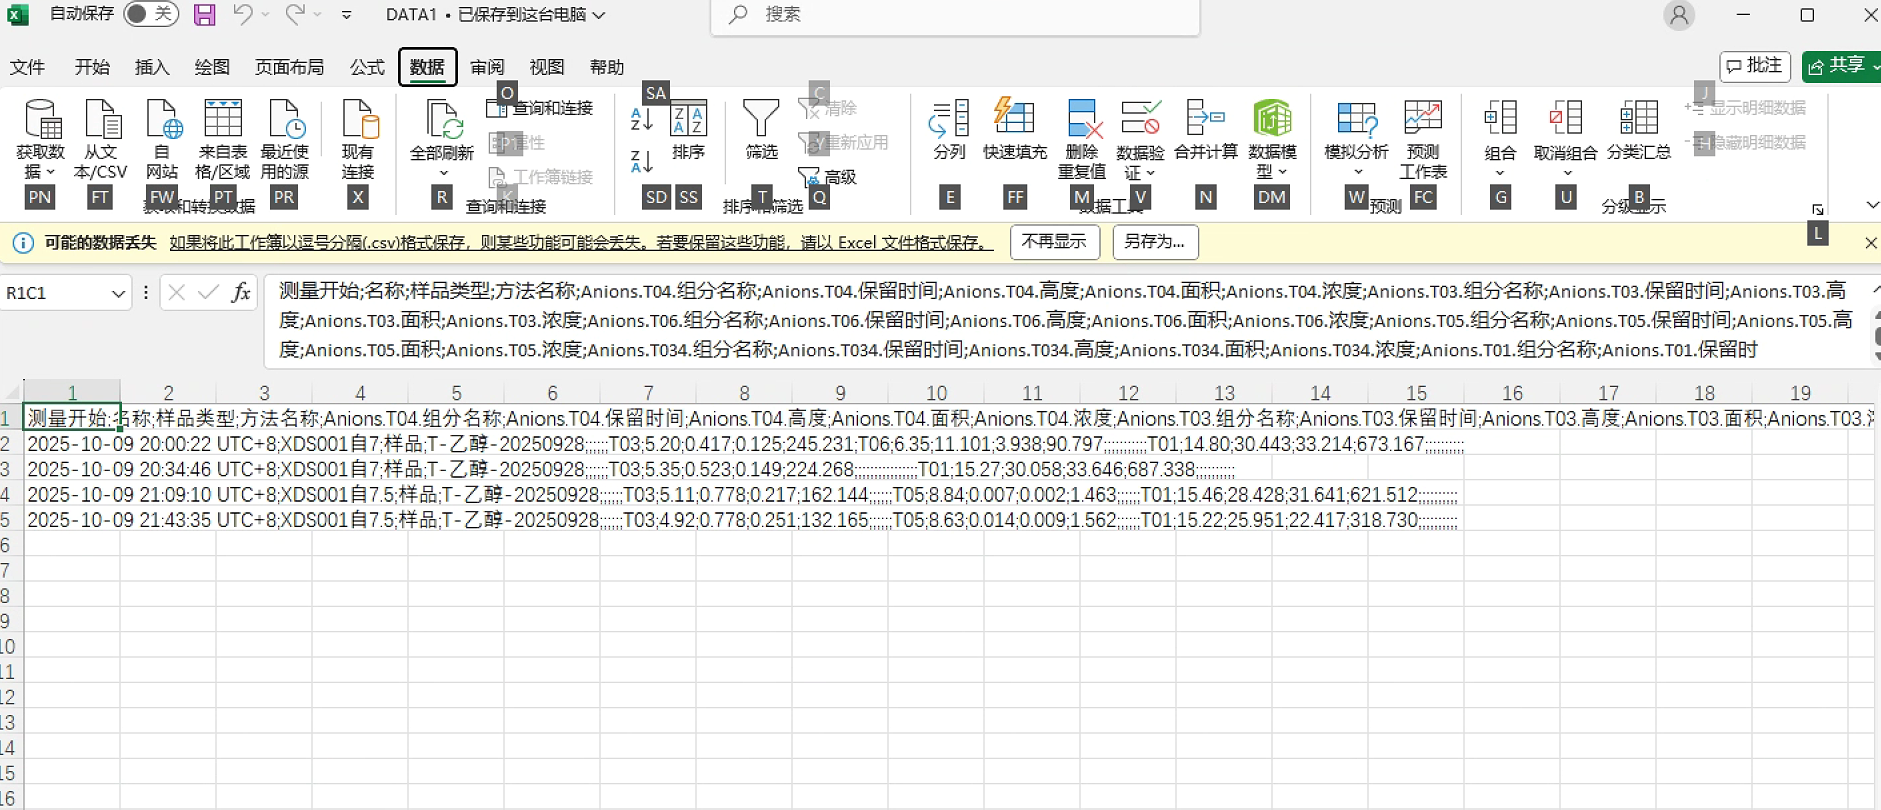This screenshot has width=1881, height=810.
Task: Click Remove Duplicates (删除重复值) icon
Action: coord(1082,120)
